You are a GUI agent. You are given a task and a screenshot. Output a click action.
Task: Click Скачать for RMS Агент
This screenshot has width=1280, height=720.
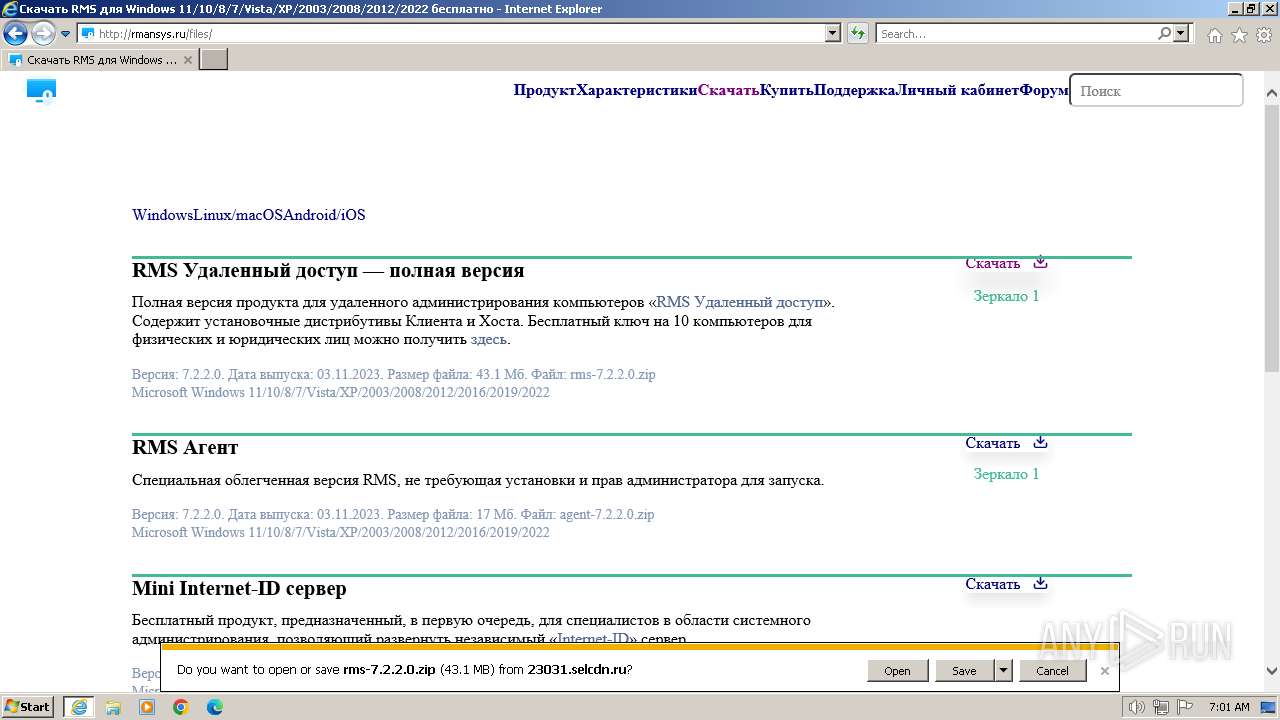tap(992, 443)
